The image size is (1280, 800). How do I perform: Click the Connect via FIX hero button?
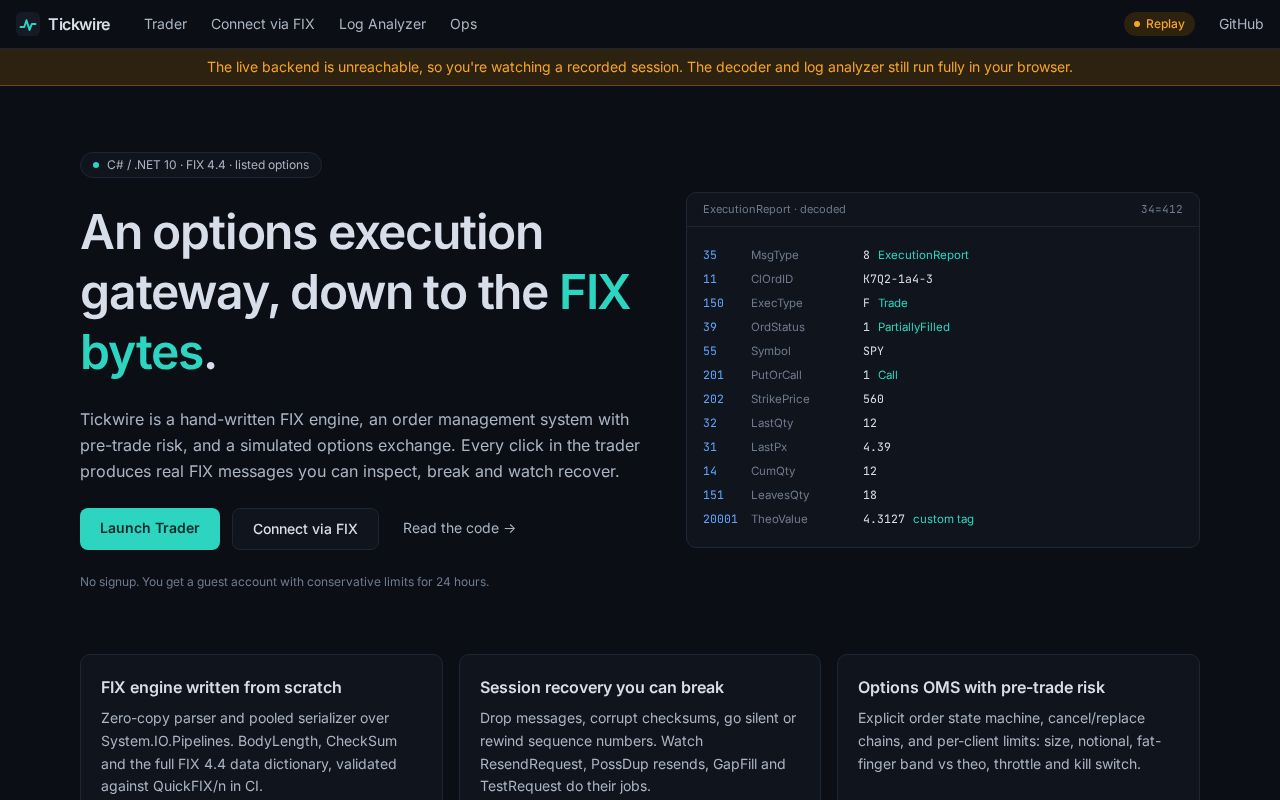[305, 529]
